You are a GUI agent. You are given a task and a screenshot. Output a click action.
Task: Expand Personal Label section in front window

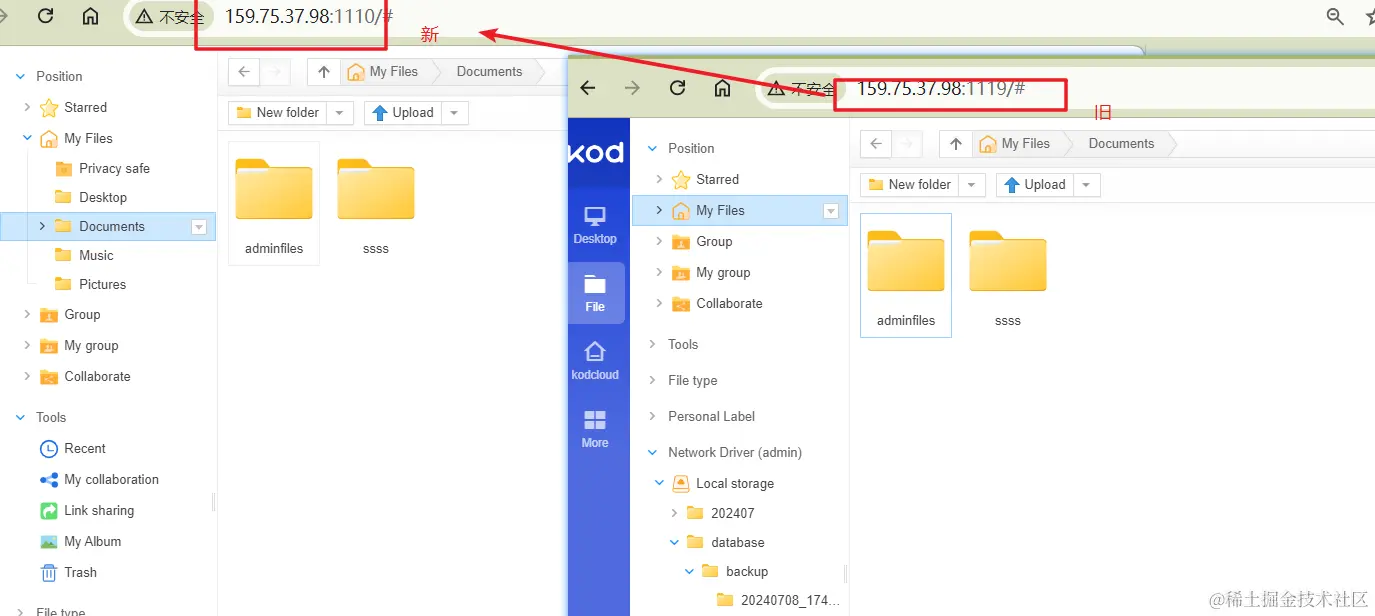[653, 416]
